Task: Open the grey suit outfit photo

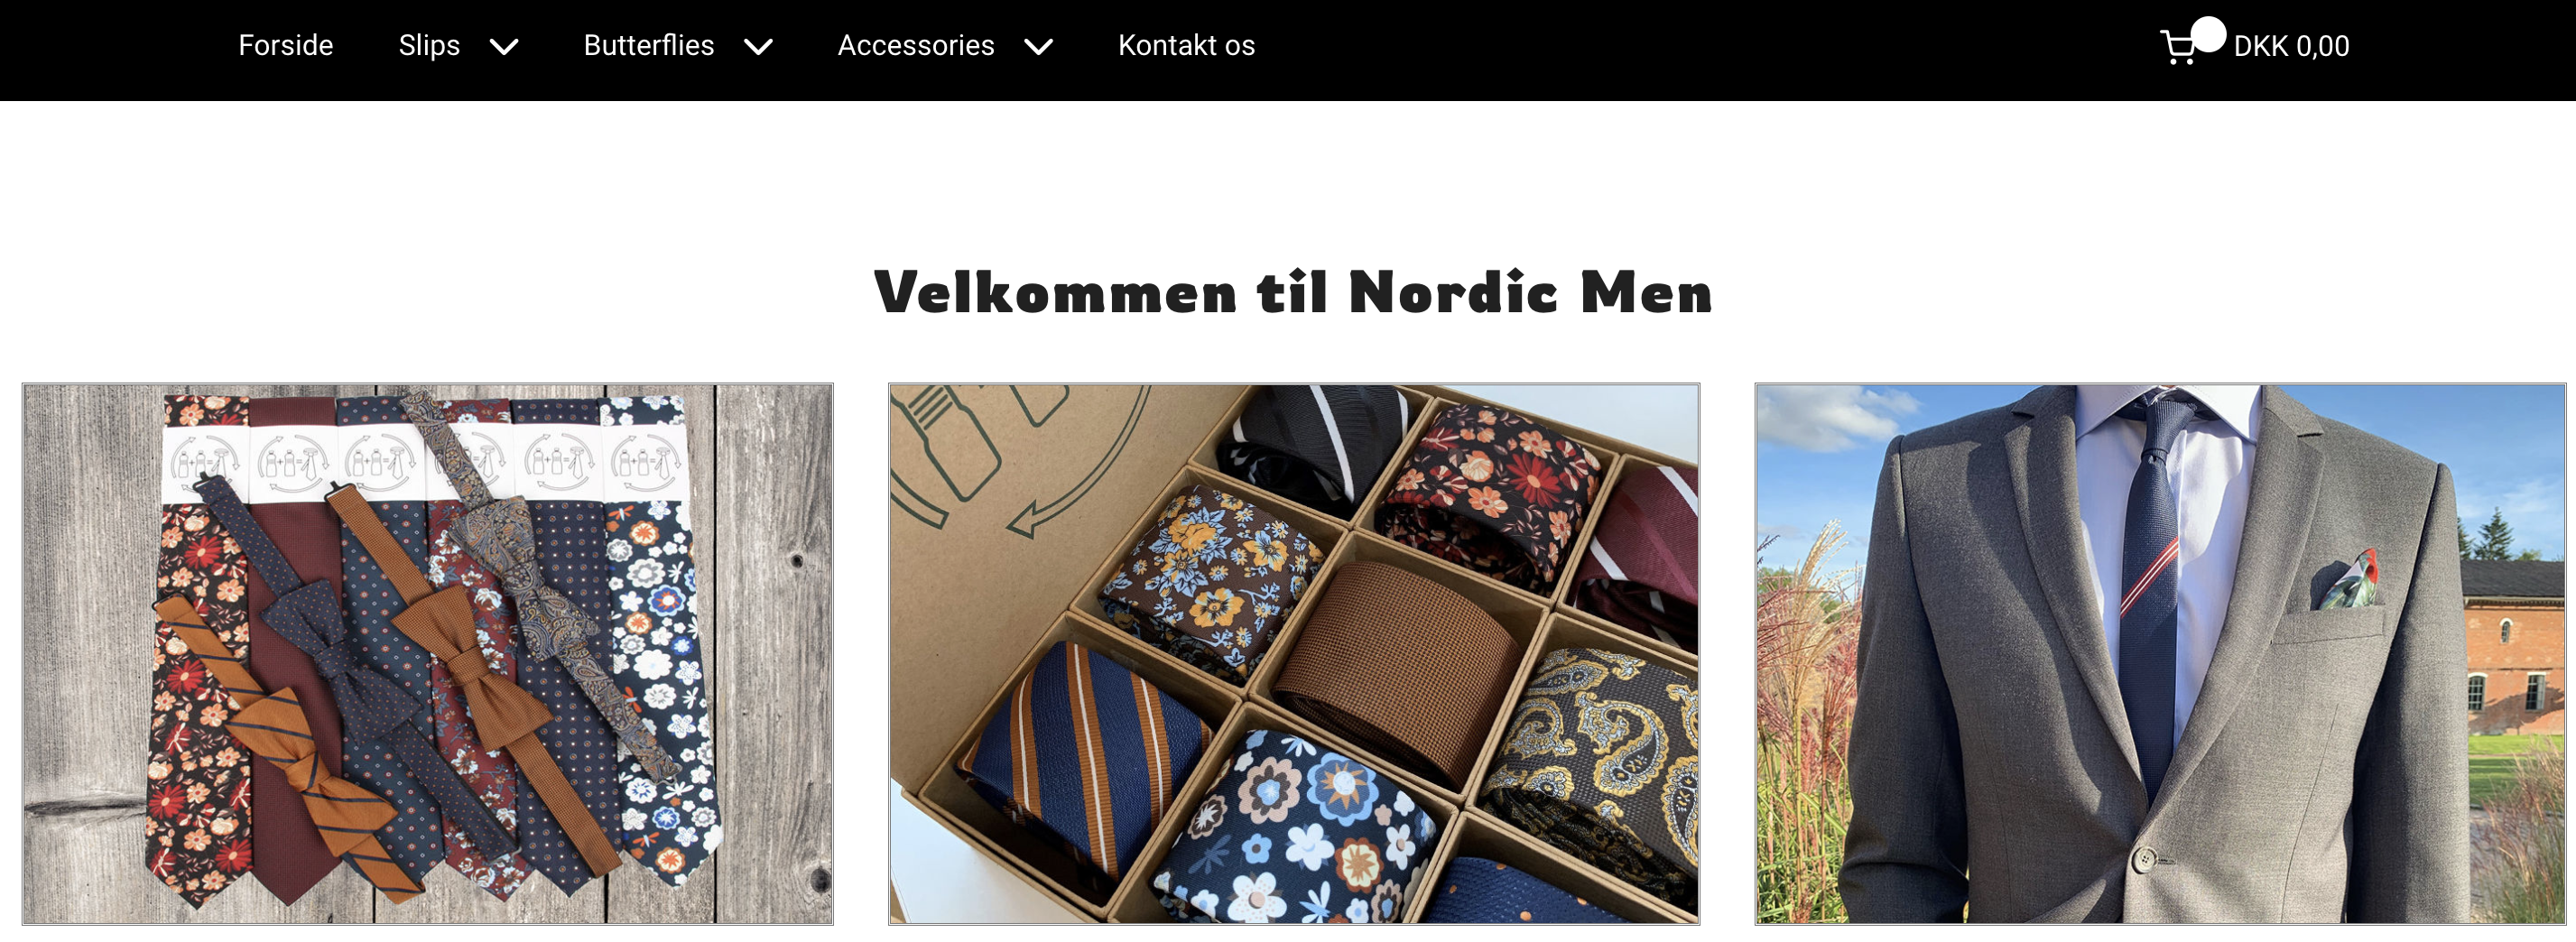Action: (2160, 654)
